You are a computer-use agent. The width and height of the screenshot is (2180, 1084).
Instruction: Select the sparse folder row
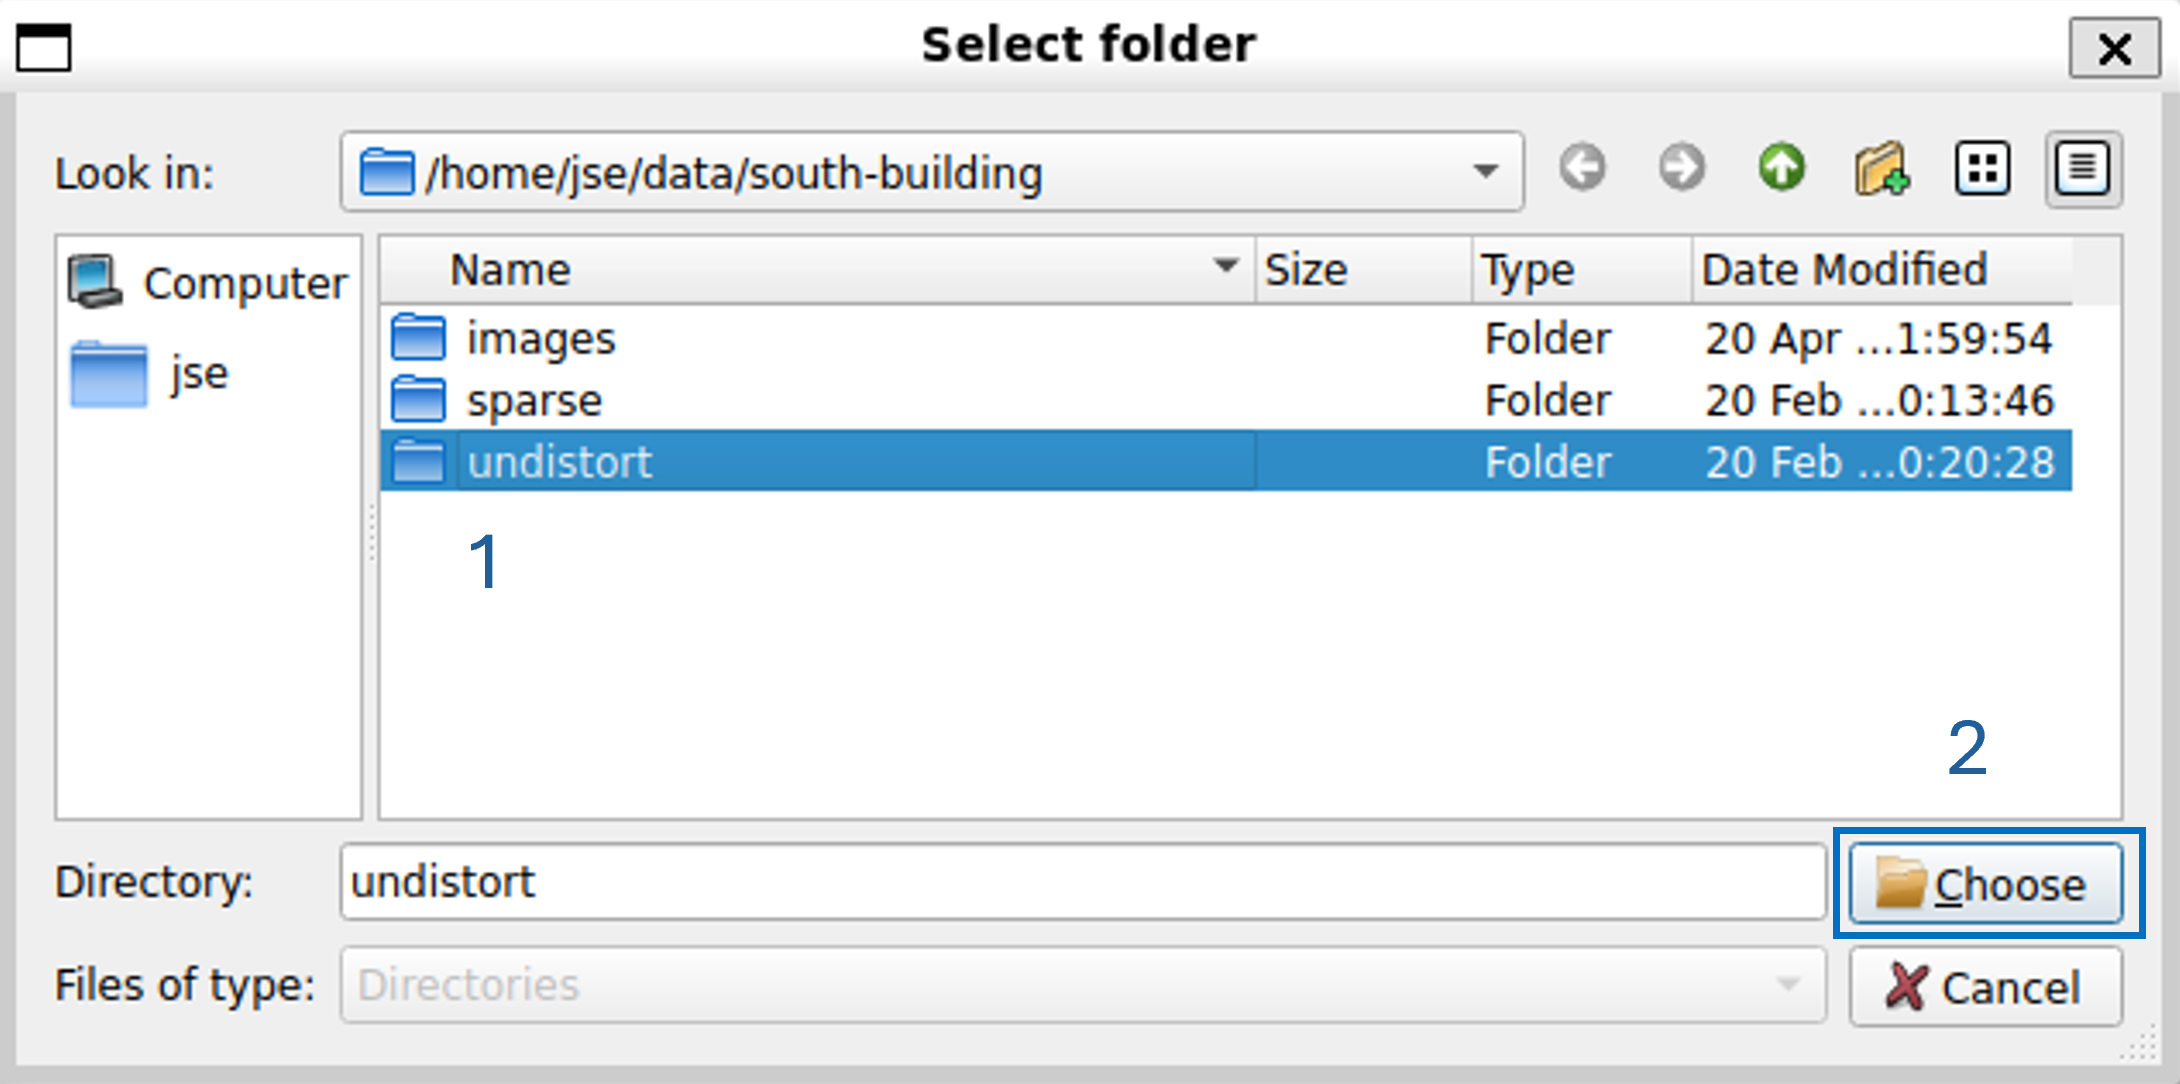point(534,401)
